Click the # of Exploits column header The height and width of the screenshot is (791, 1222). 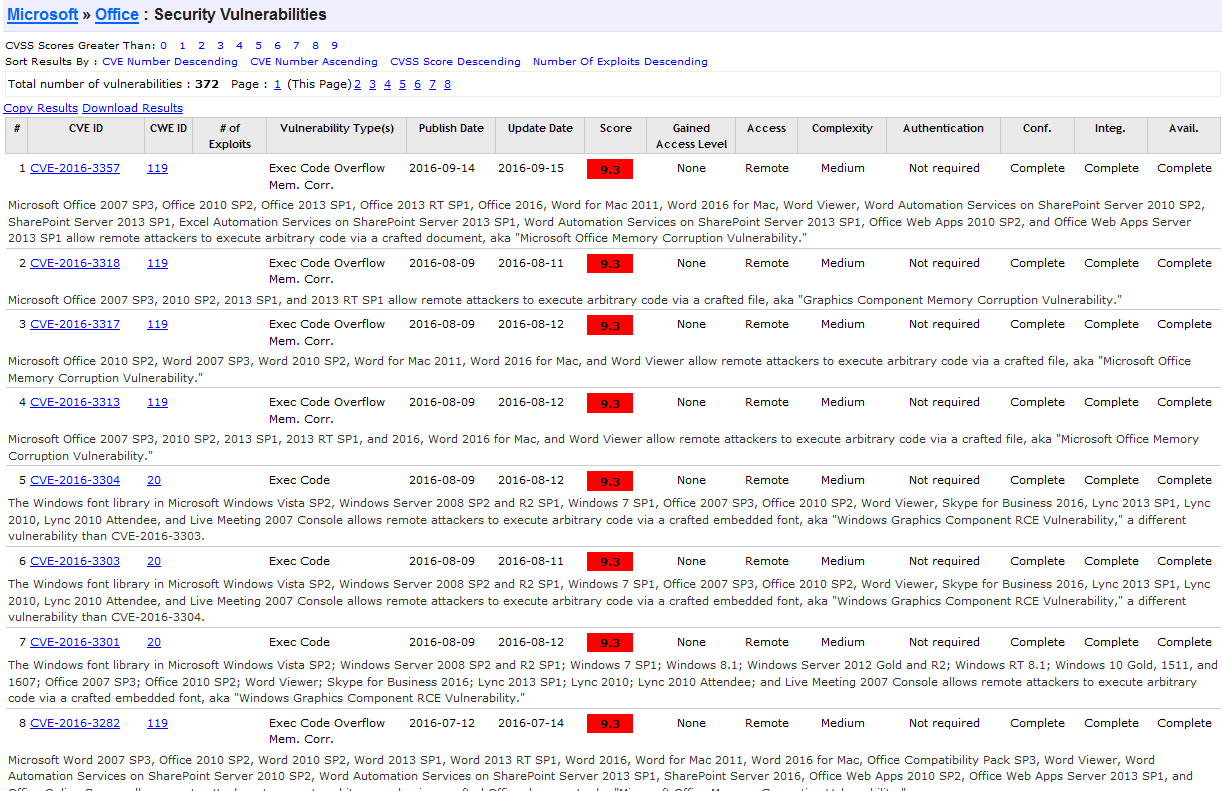[230, 136]
